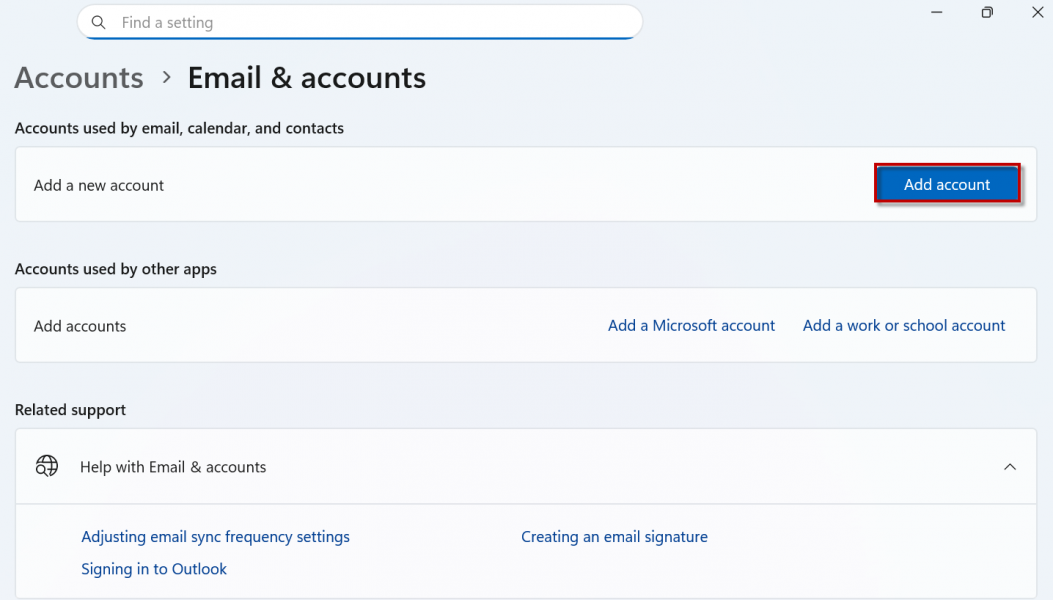Image resolution: width=1053 pixels, height=600 pixels.
Task: Toggle the Help with Email & accounts header
Action: tap(173, 467)
